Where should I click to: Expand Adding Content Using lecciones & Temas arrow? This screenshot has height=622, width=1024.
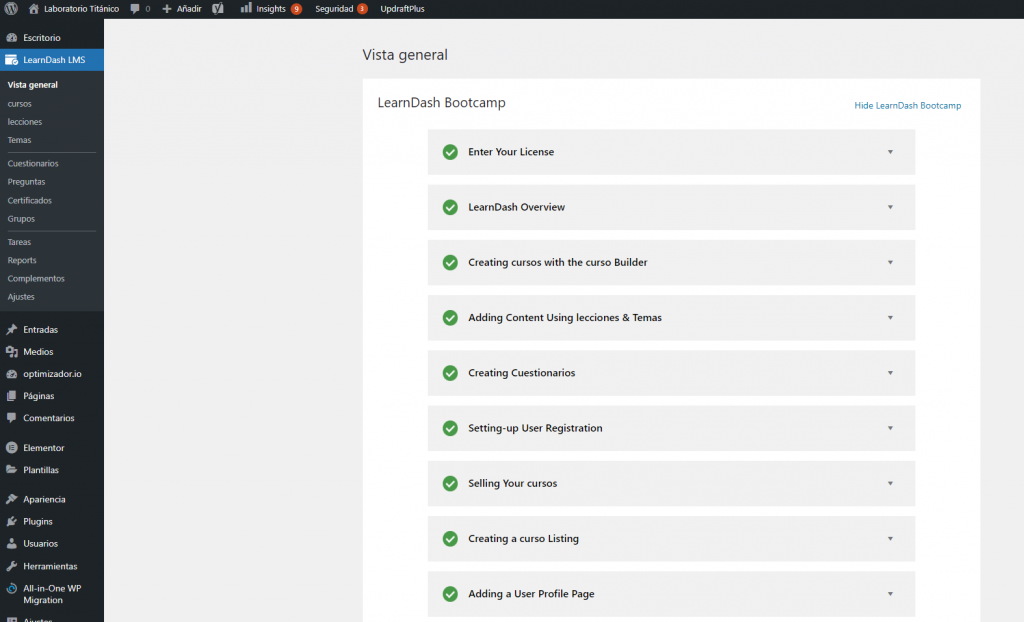[890, 318]
